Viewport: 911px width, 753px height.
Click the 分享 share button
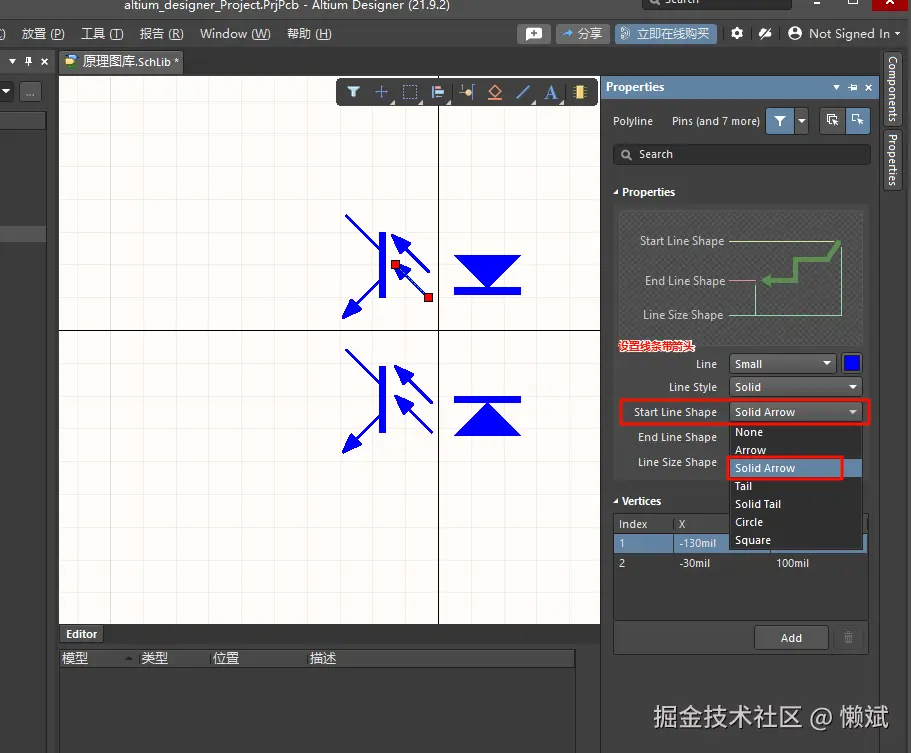click(x=582, y=34)
